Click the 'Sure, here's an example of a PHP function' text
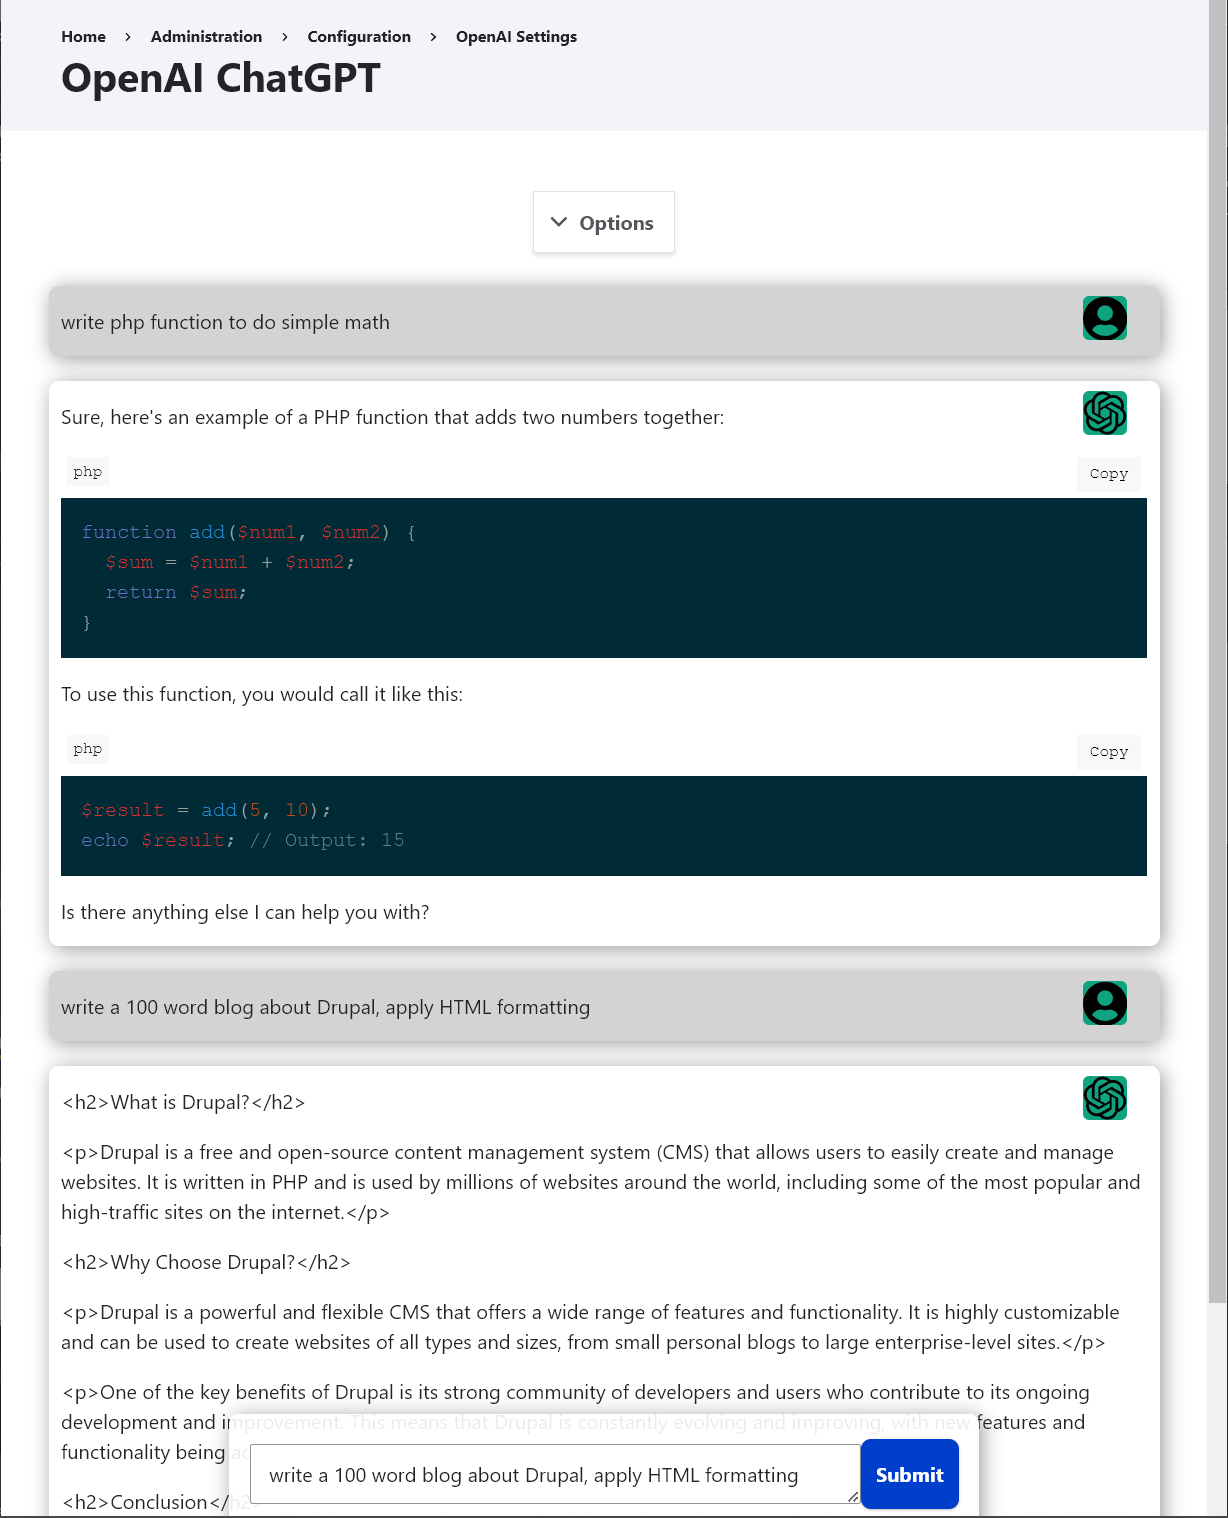The height and width of the screenshot is (1518, 1228). point(392,417)
